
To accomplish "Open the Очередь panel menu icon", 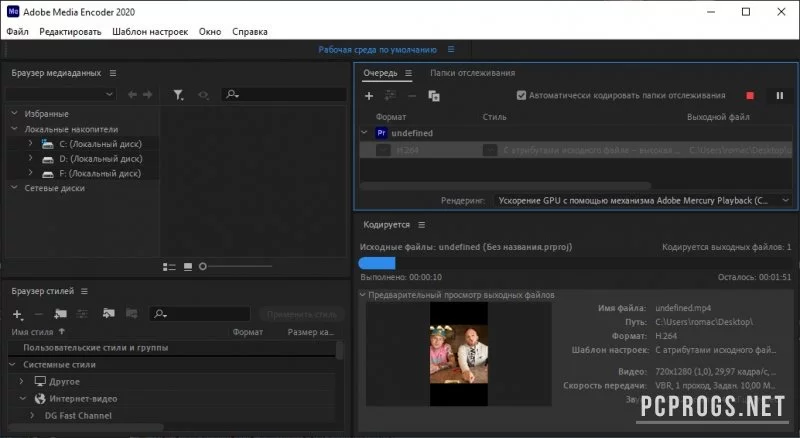I will tap(408, 73).
